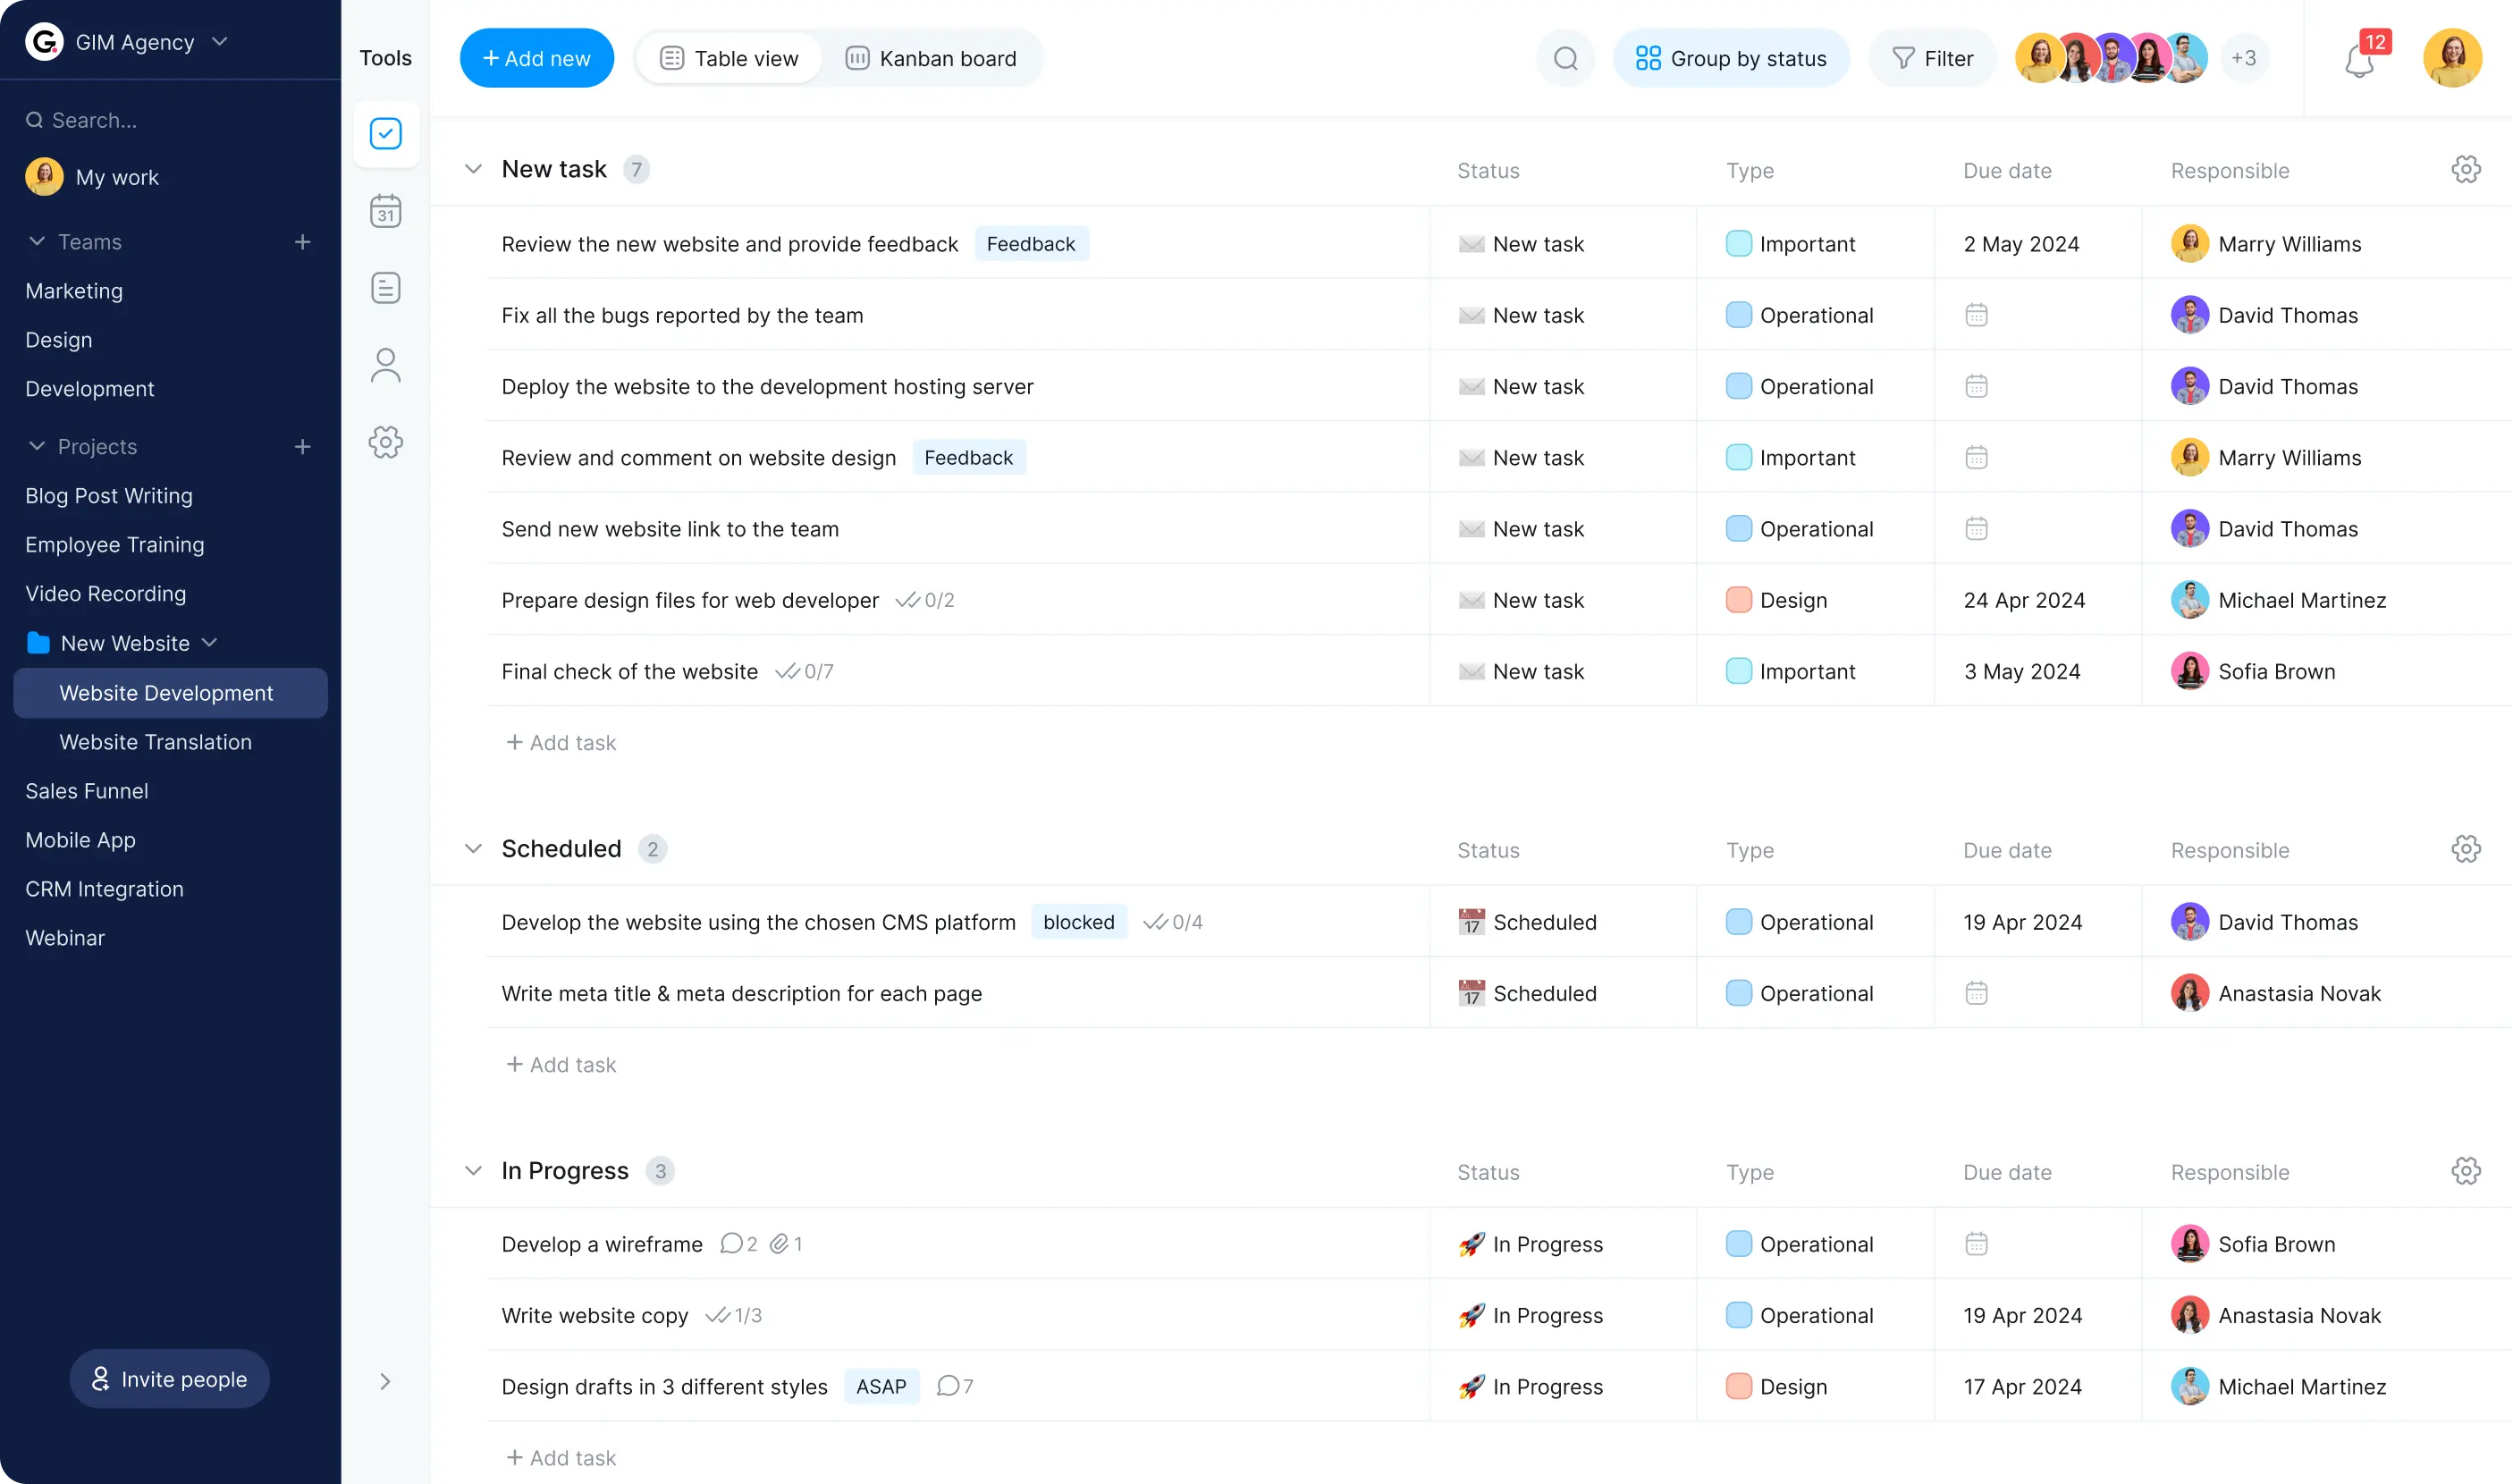This screenshot has width=2513, height=1484.
Task: Select the Website Development menu item
Action: (x=166, y=693)
